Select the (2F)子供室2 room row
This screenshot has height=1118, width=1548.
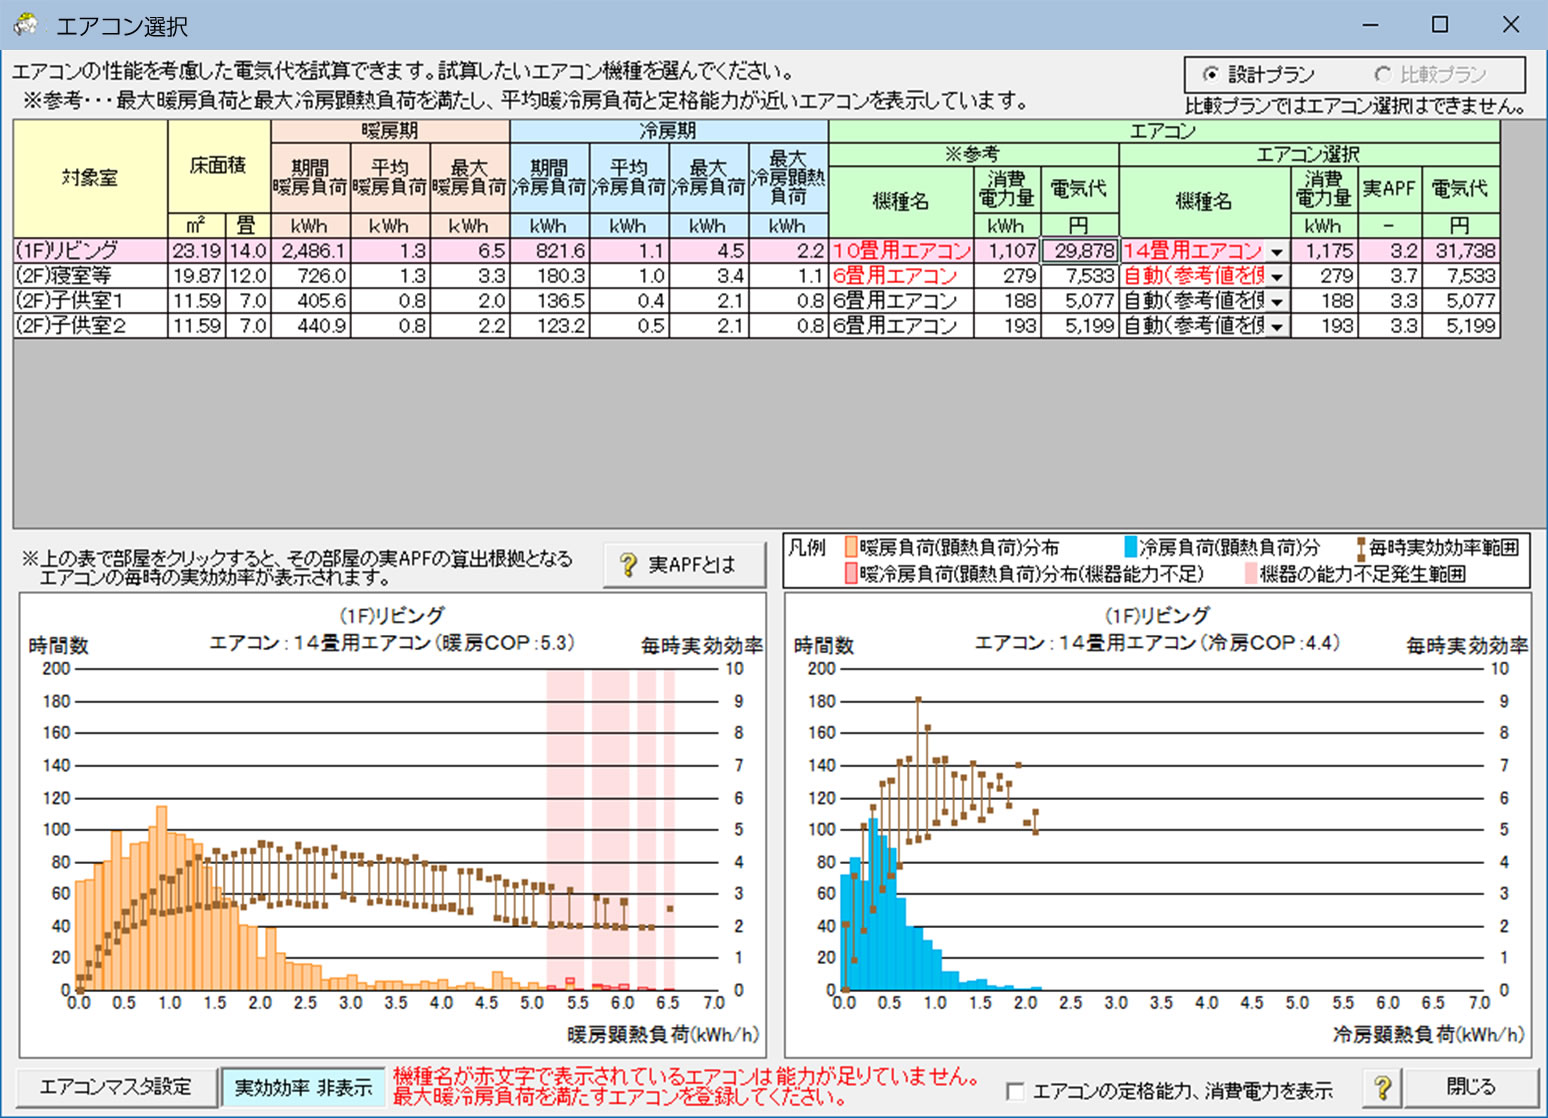tap(756, 326)
